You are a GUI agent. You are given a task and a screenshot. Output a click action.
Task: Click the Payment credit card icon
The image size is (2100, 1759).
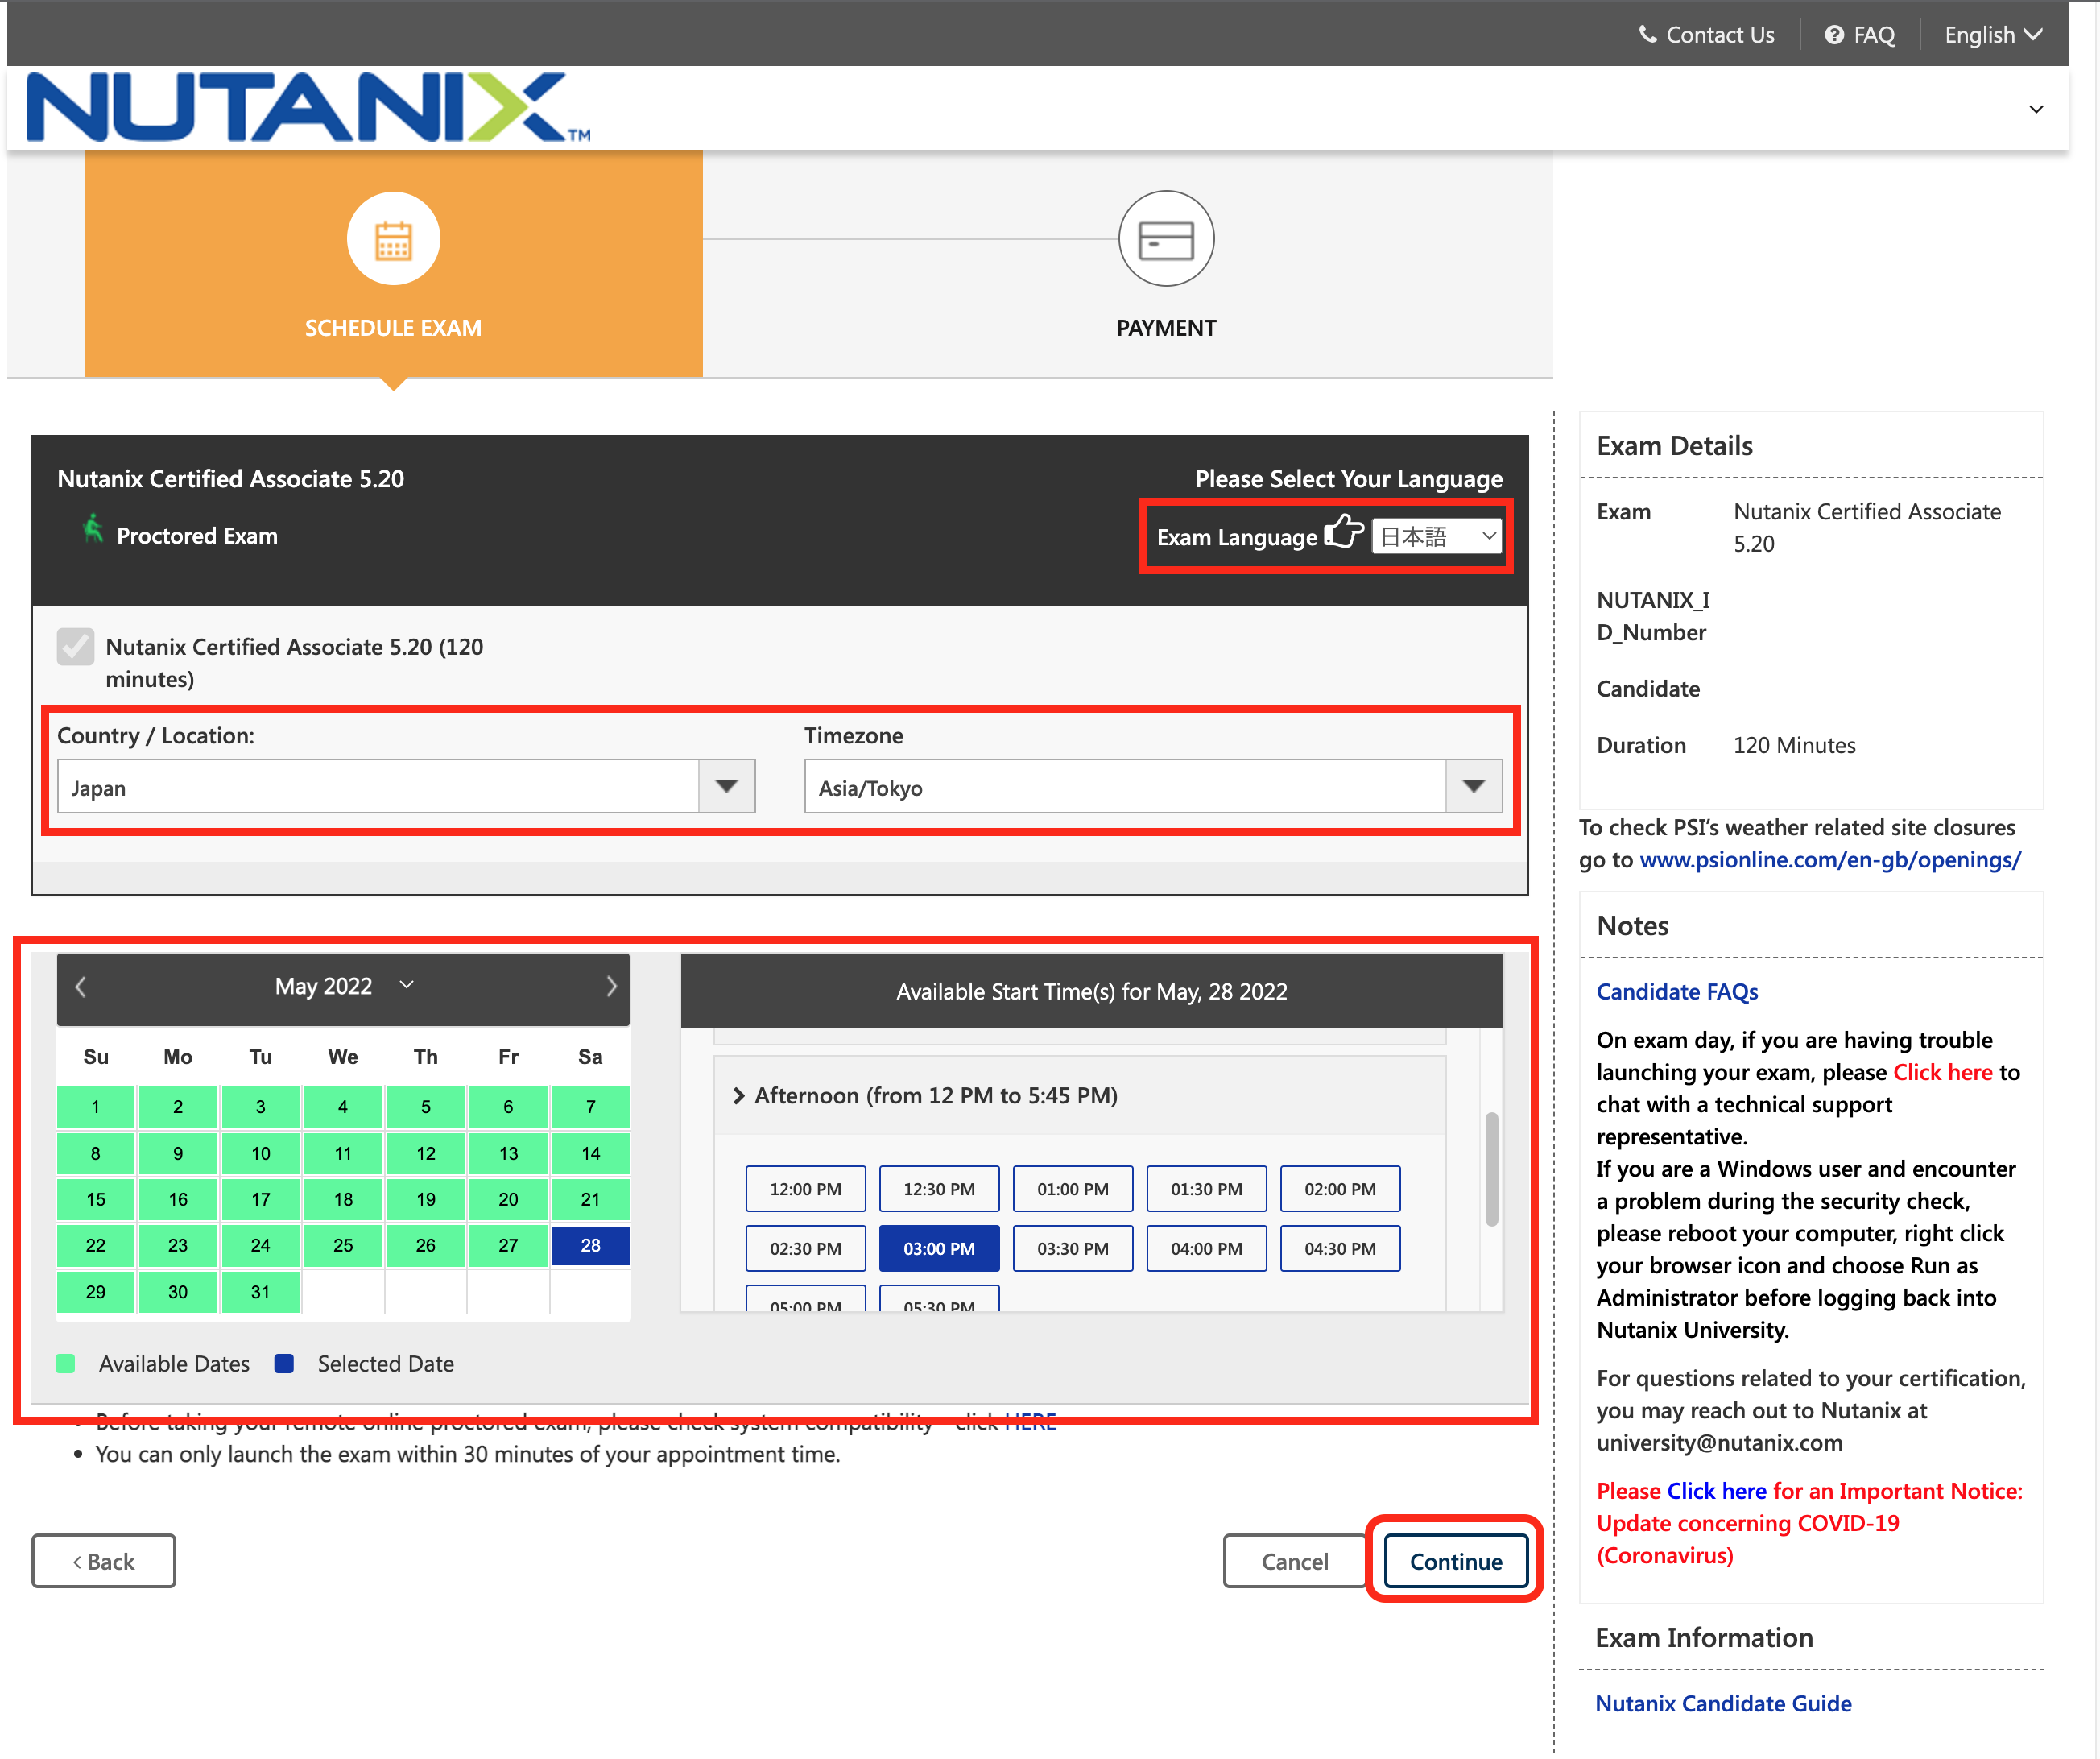(x=1165, y=240)
